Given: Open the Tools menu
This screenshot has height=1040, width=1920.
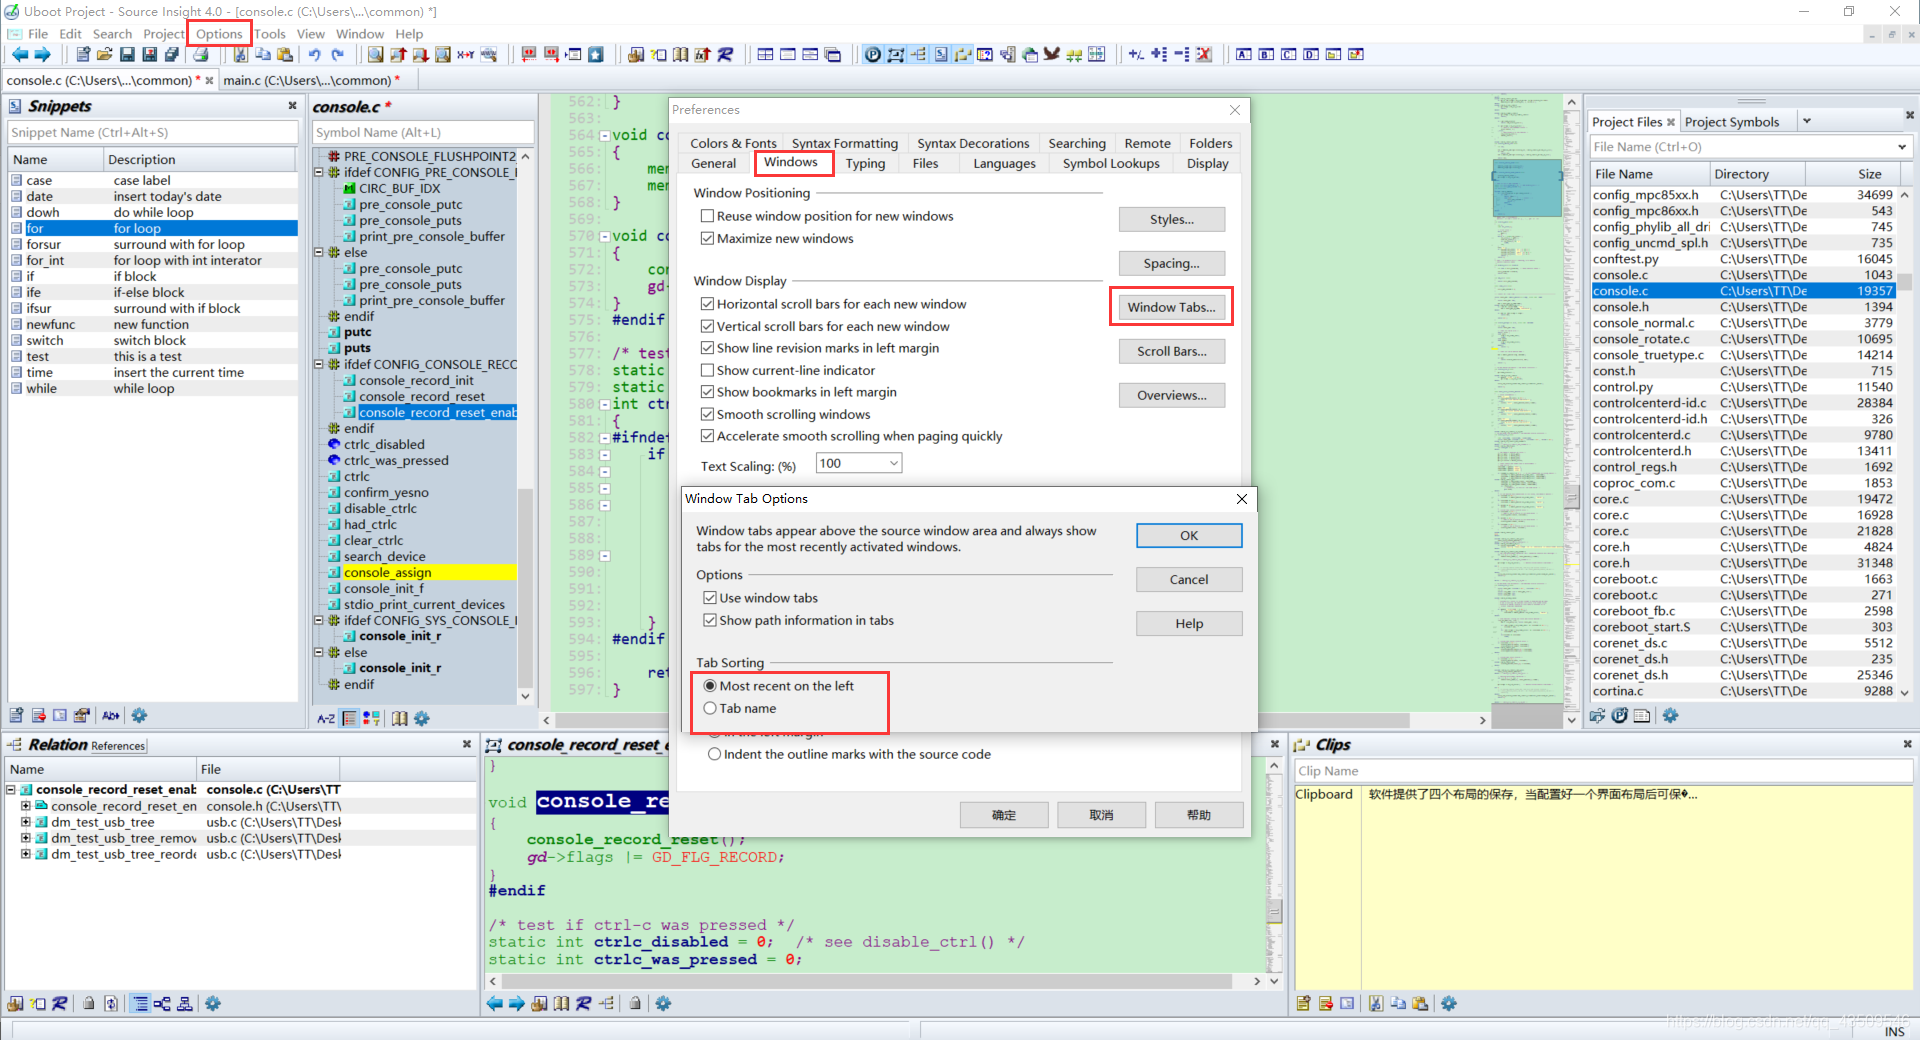Looking at the screenshot, I should tap(270, 34).
